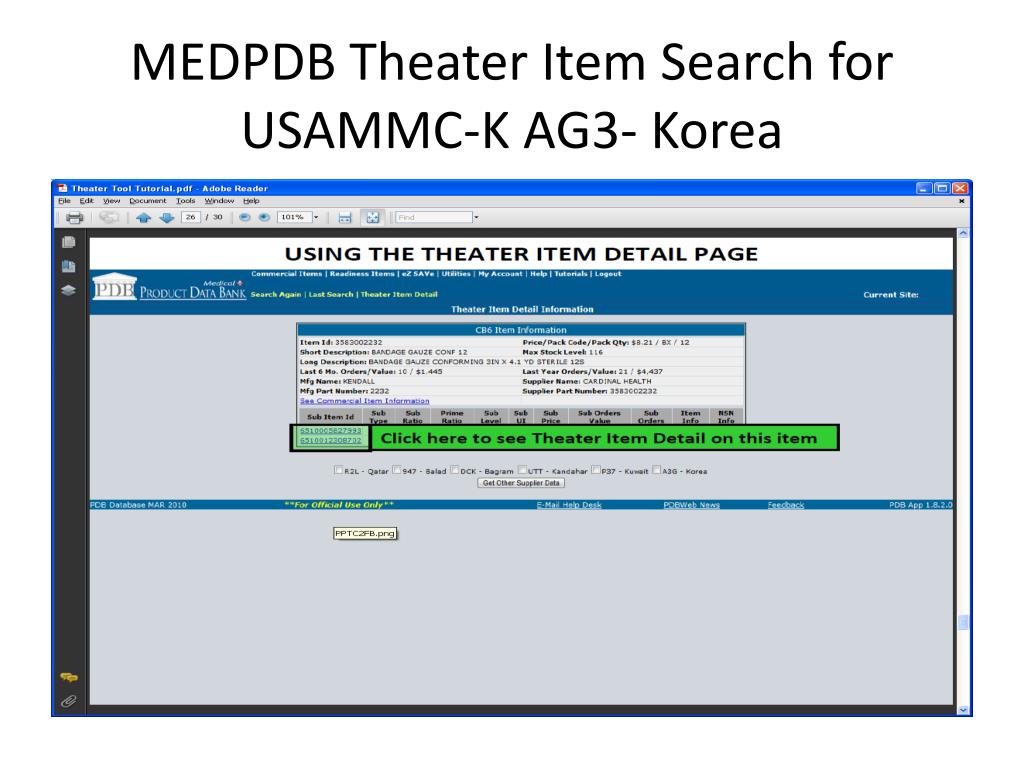Click the Supplier Name CARDINAL HEALTH text
The height and width of the screenshot is (768, 1024).
click(586, 381)
